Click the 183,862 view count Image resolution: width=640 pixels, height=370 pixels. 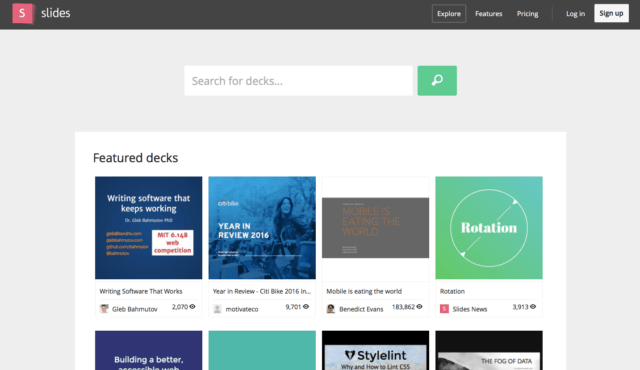pyautogui.click(x=403, y=307)
